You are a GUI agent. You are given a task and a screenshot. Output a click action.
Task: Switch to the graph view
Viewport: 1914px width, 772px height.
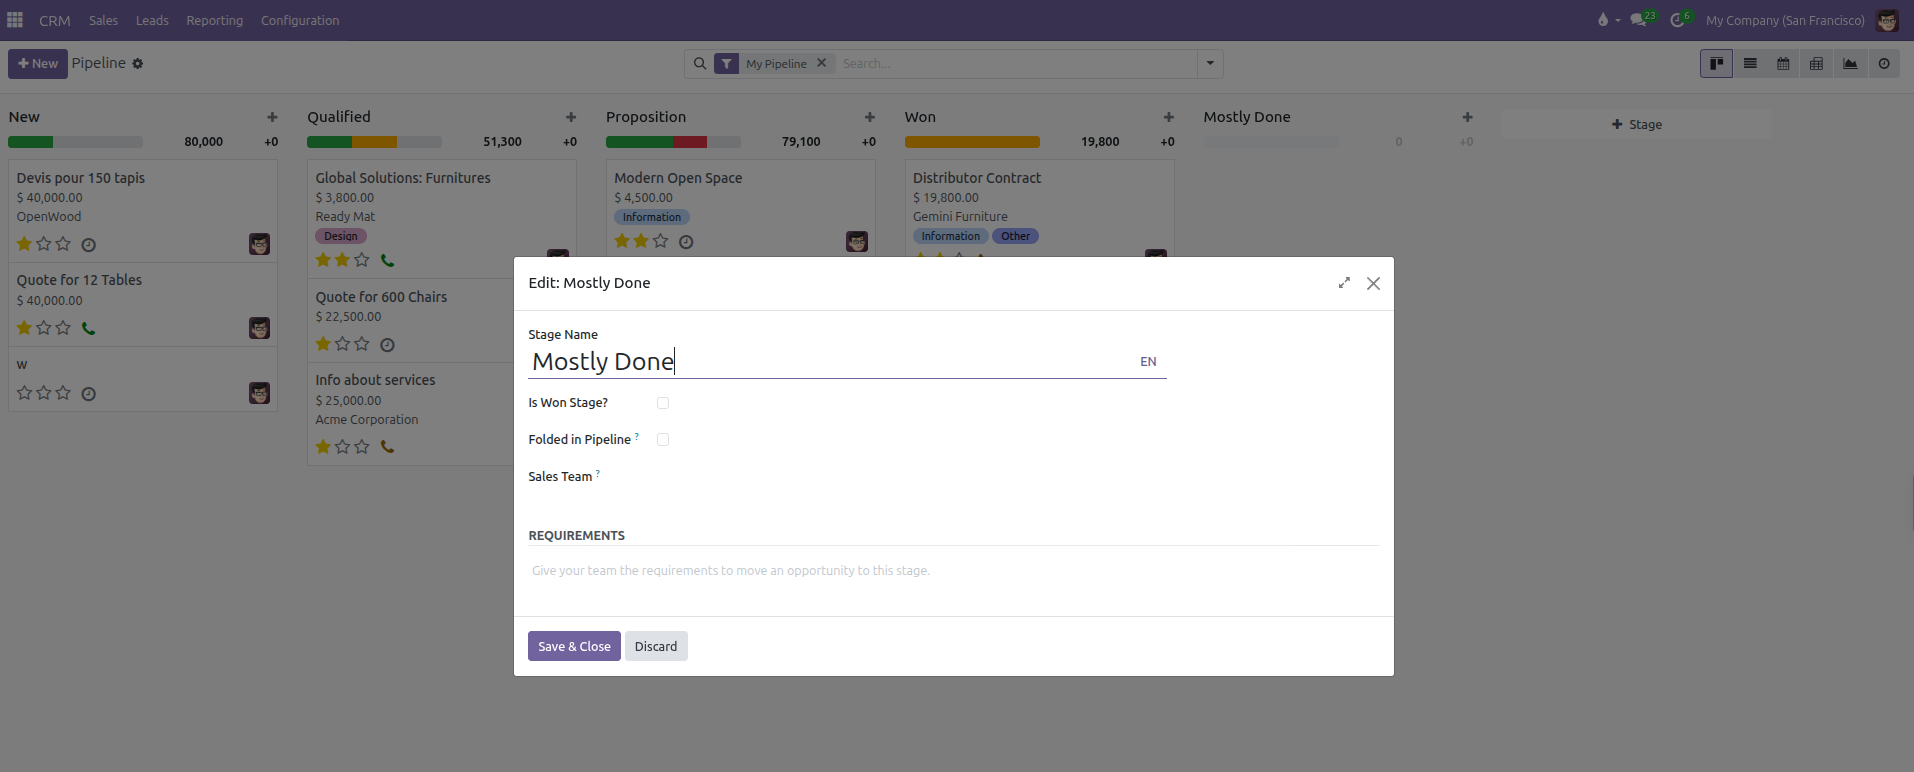pyautogui.click(x=1850, y=64)
